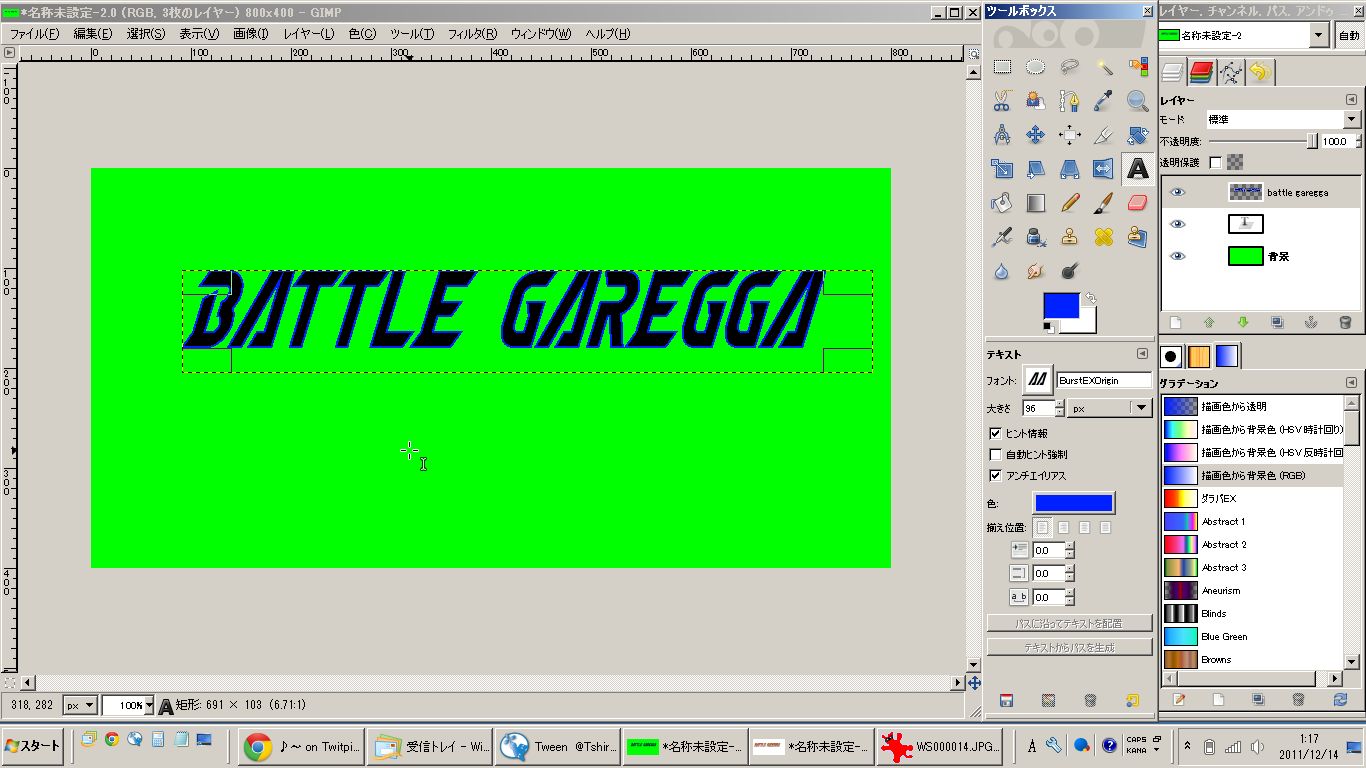The width and height of the screenshot is (1366, 768).
Task: Switch to the Tween taskbar window
Action: point(557,746)
